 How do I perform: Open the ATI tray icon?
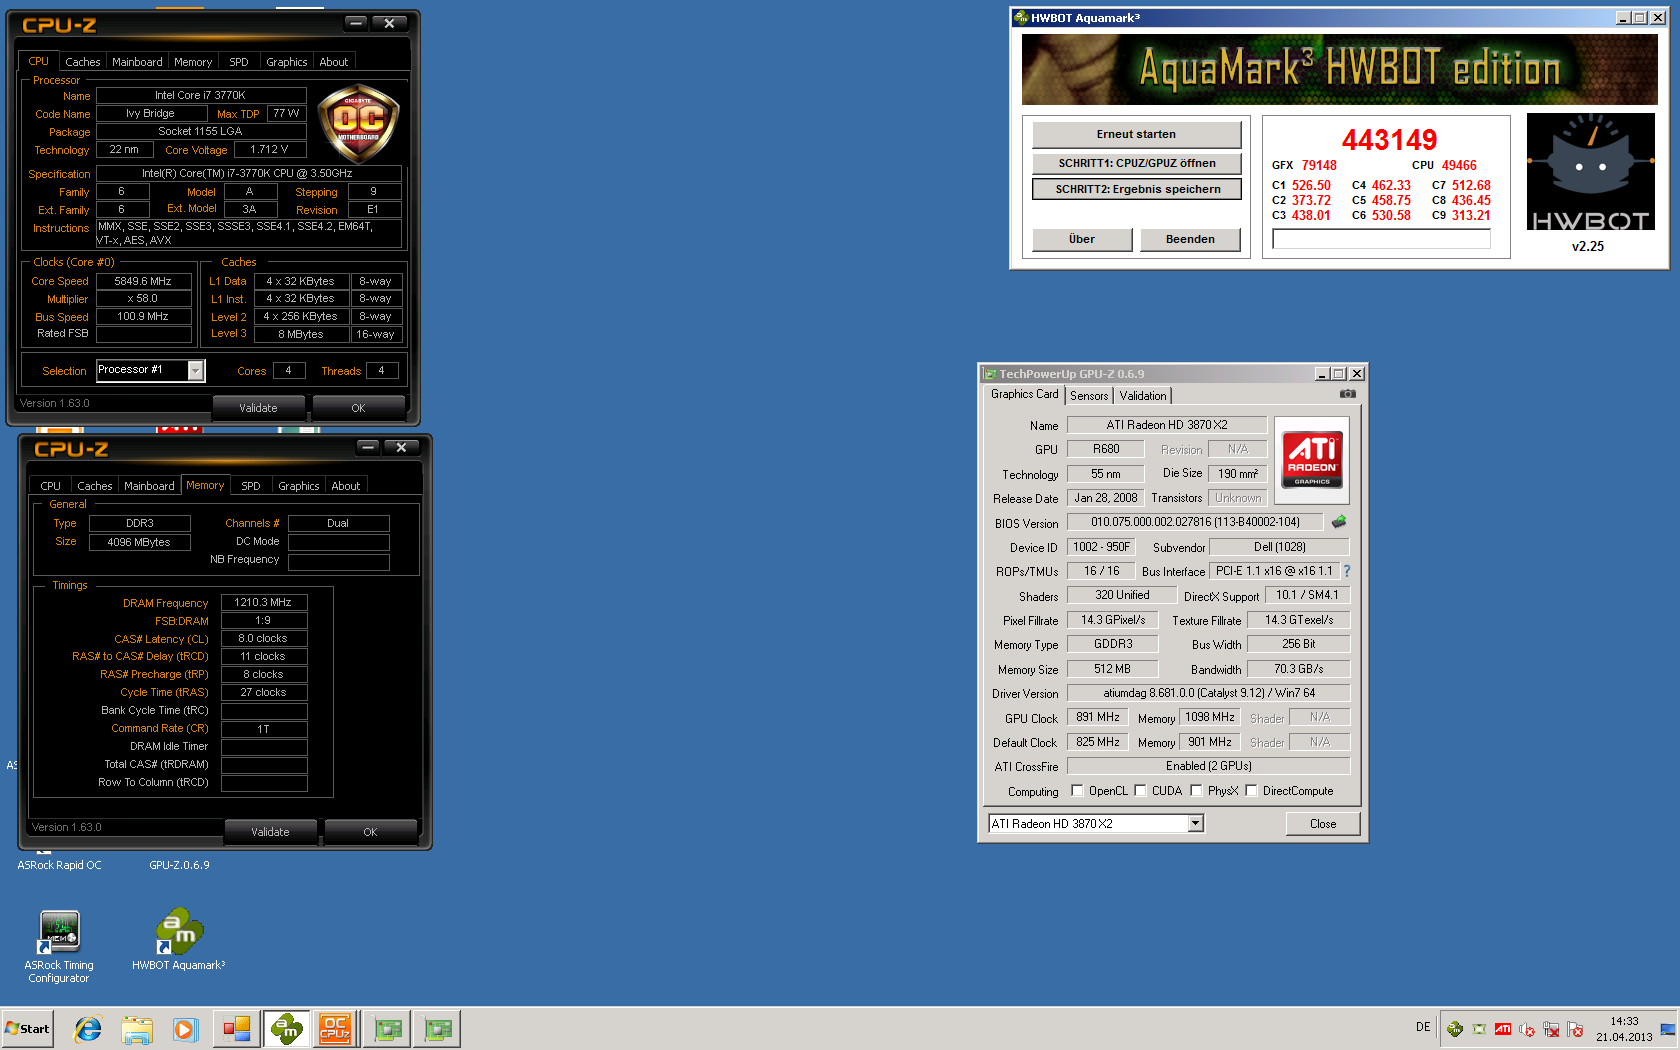tap(1503, 1029)
